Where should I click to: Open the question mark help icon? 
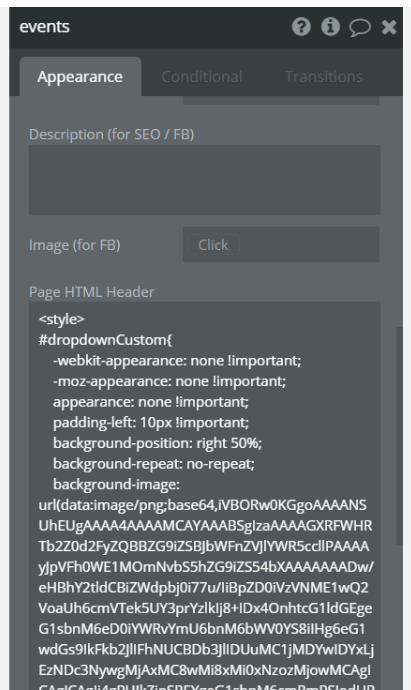(x=301, y=27)
